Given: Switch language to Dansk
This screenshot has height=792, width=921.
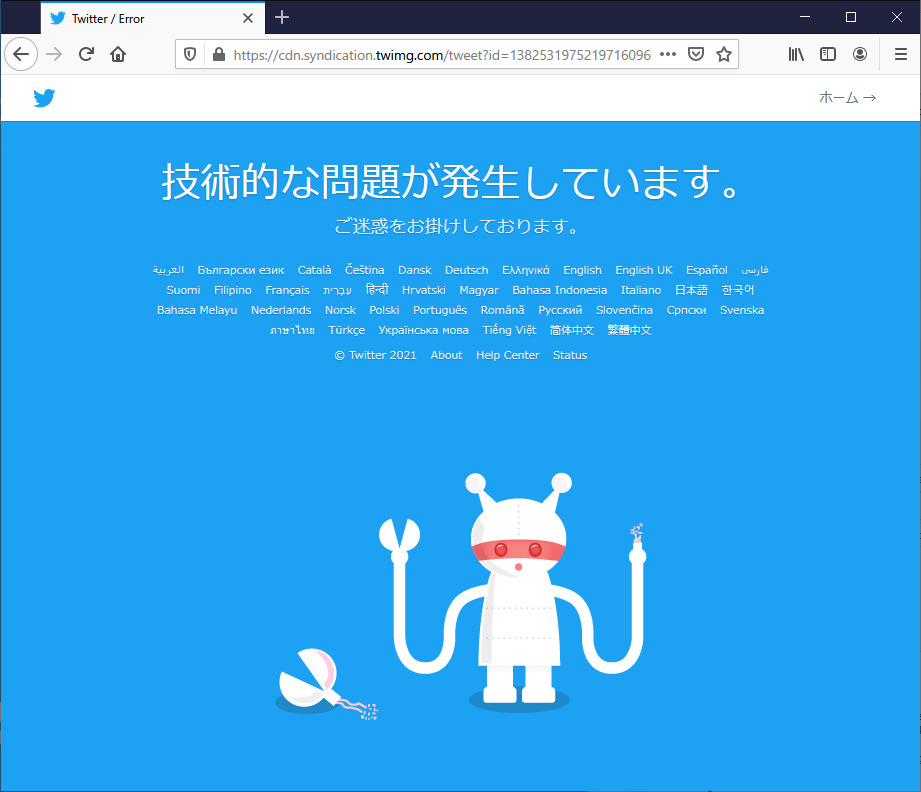Looking at the screenshot, I should click(x=415, y=270).
